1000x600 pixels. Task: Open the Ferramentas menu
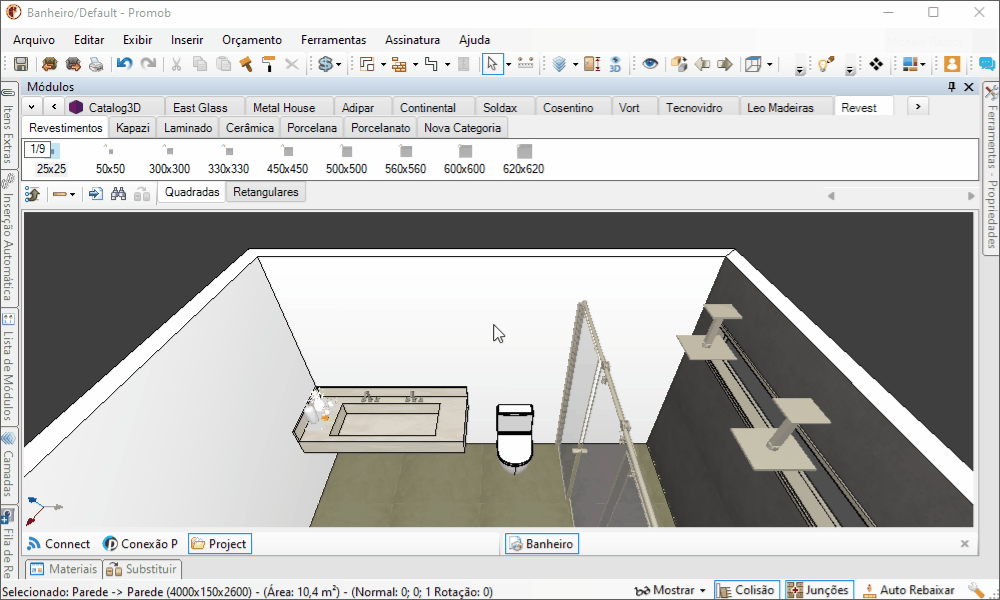(334, 40)
